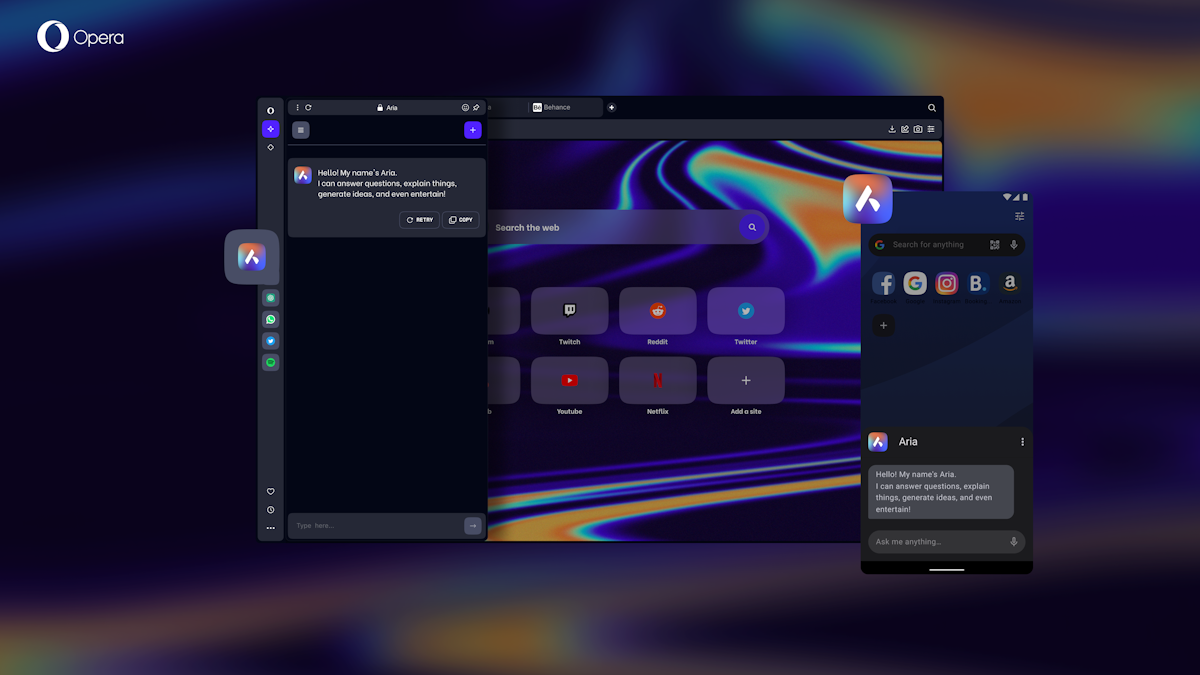1200x675 pixels.
Task: Tap the microphone in the mobile search bar
Action: 1013,244
